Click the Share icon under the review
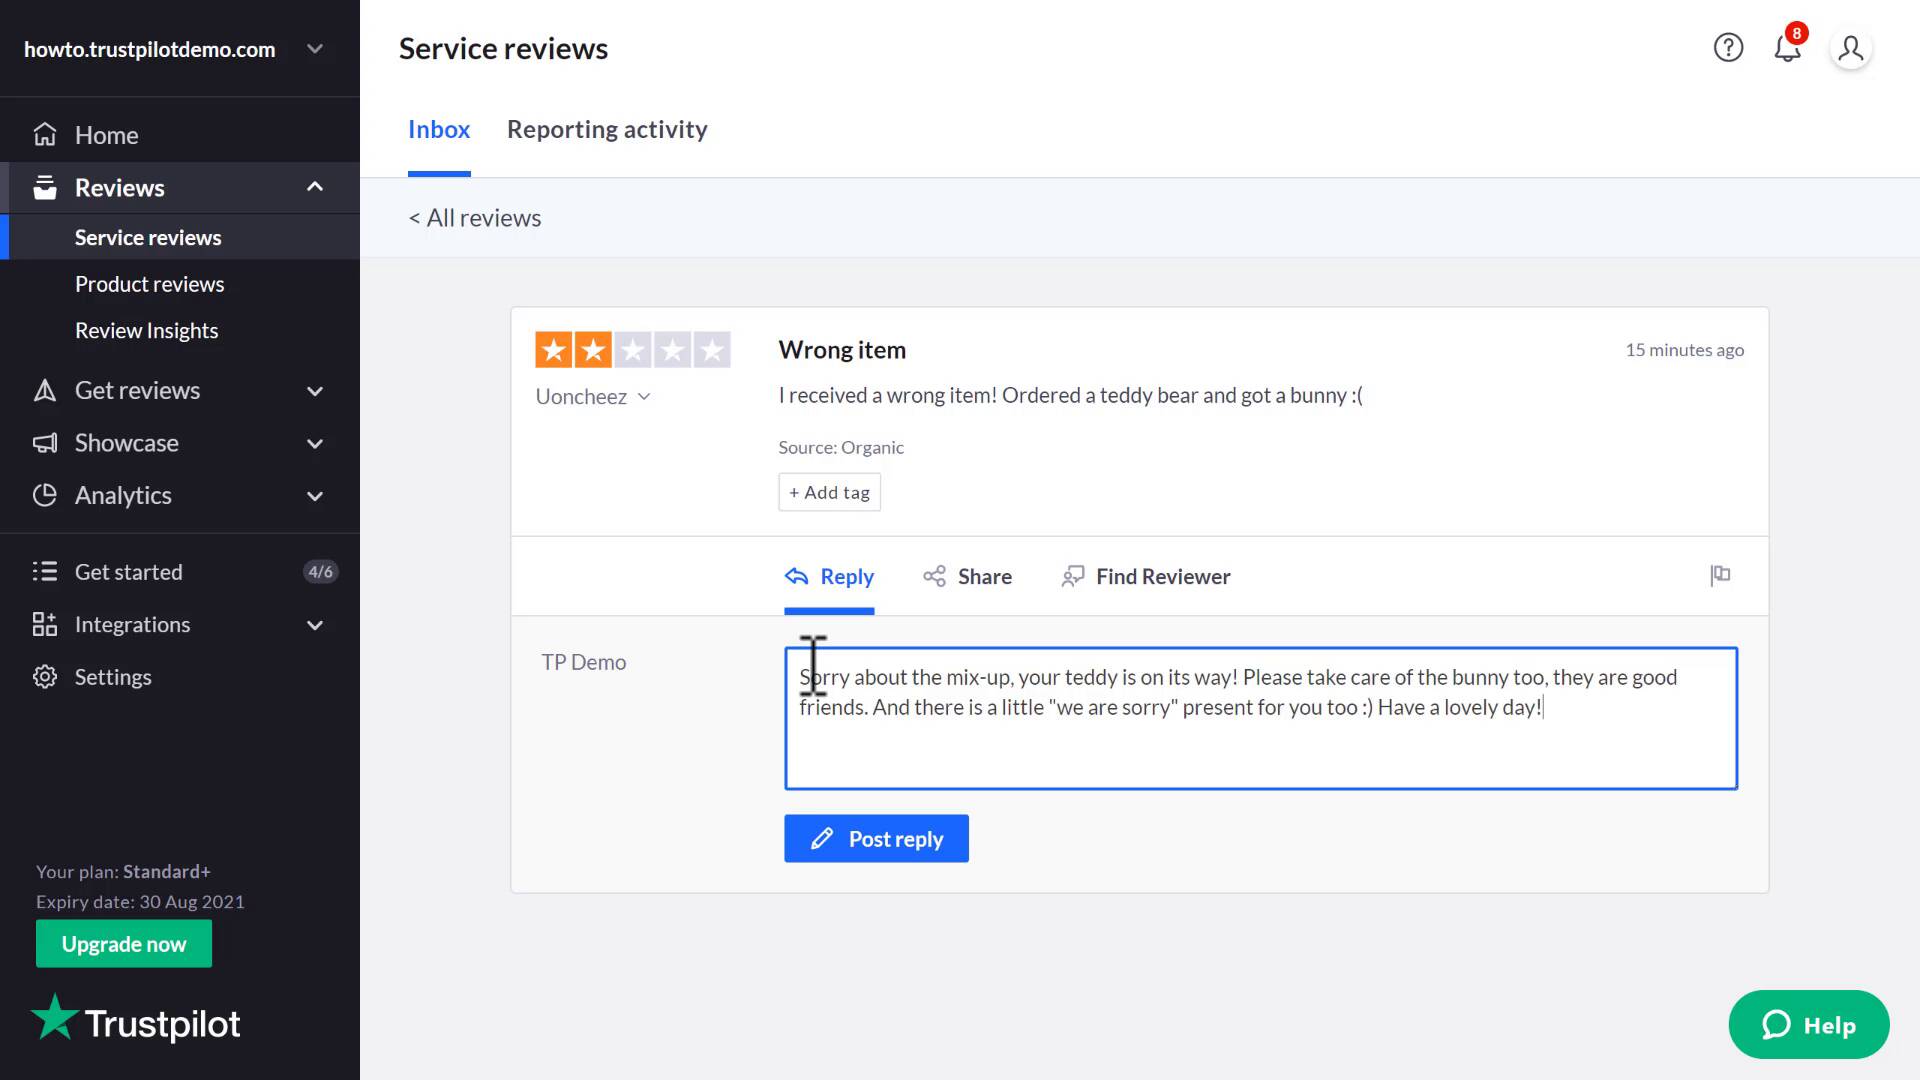 pos(934,576)
